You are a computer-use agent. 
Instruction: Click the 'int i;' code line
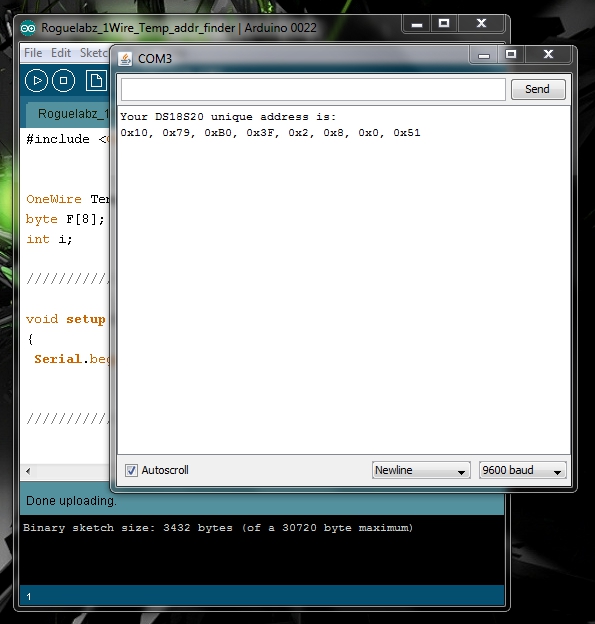(49, 239)
